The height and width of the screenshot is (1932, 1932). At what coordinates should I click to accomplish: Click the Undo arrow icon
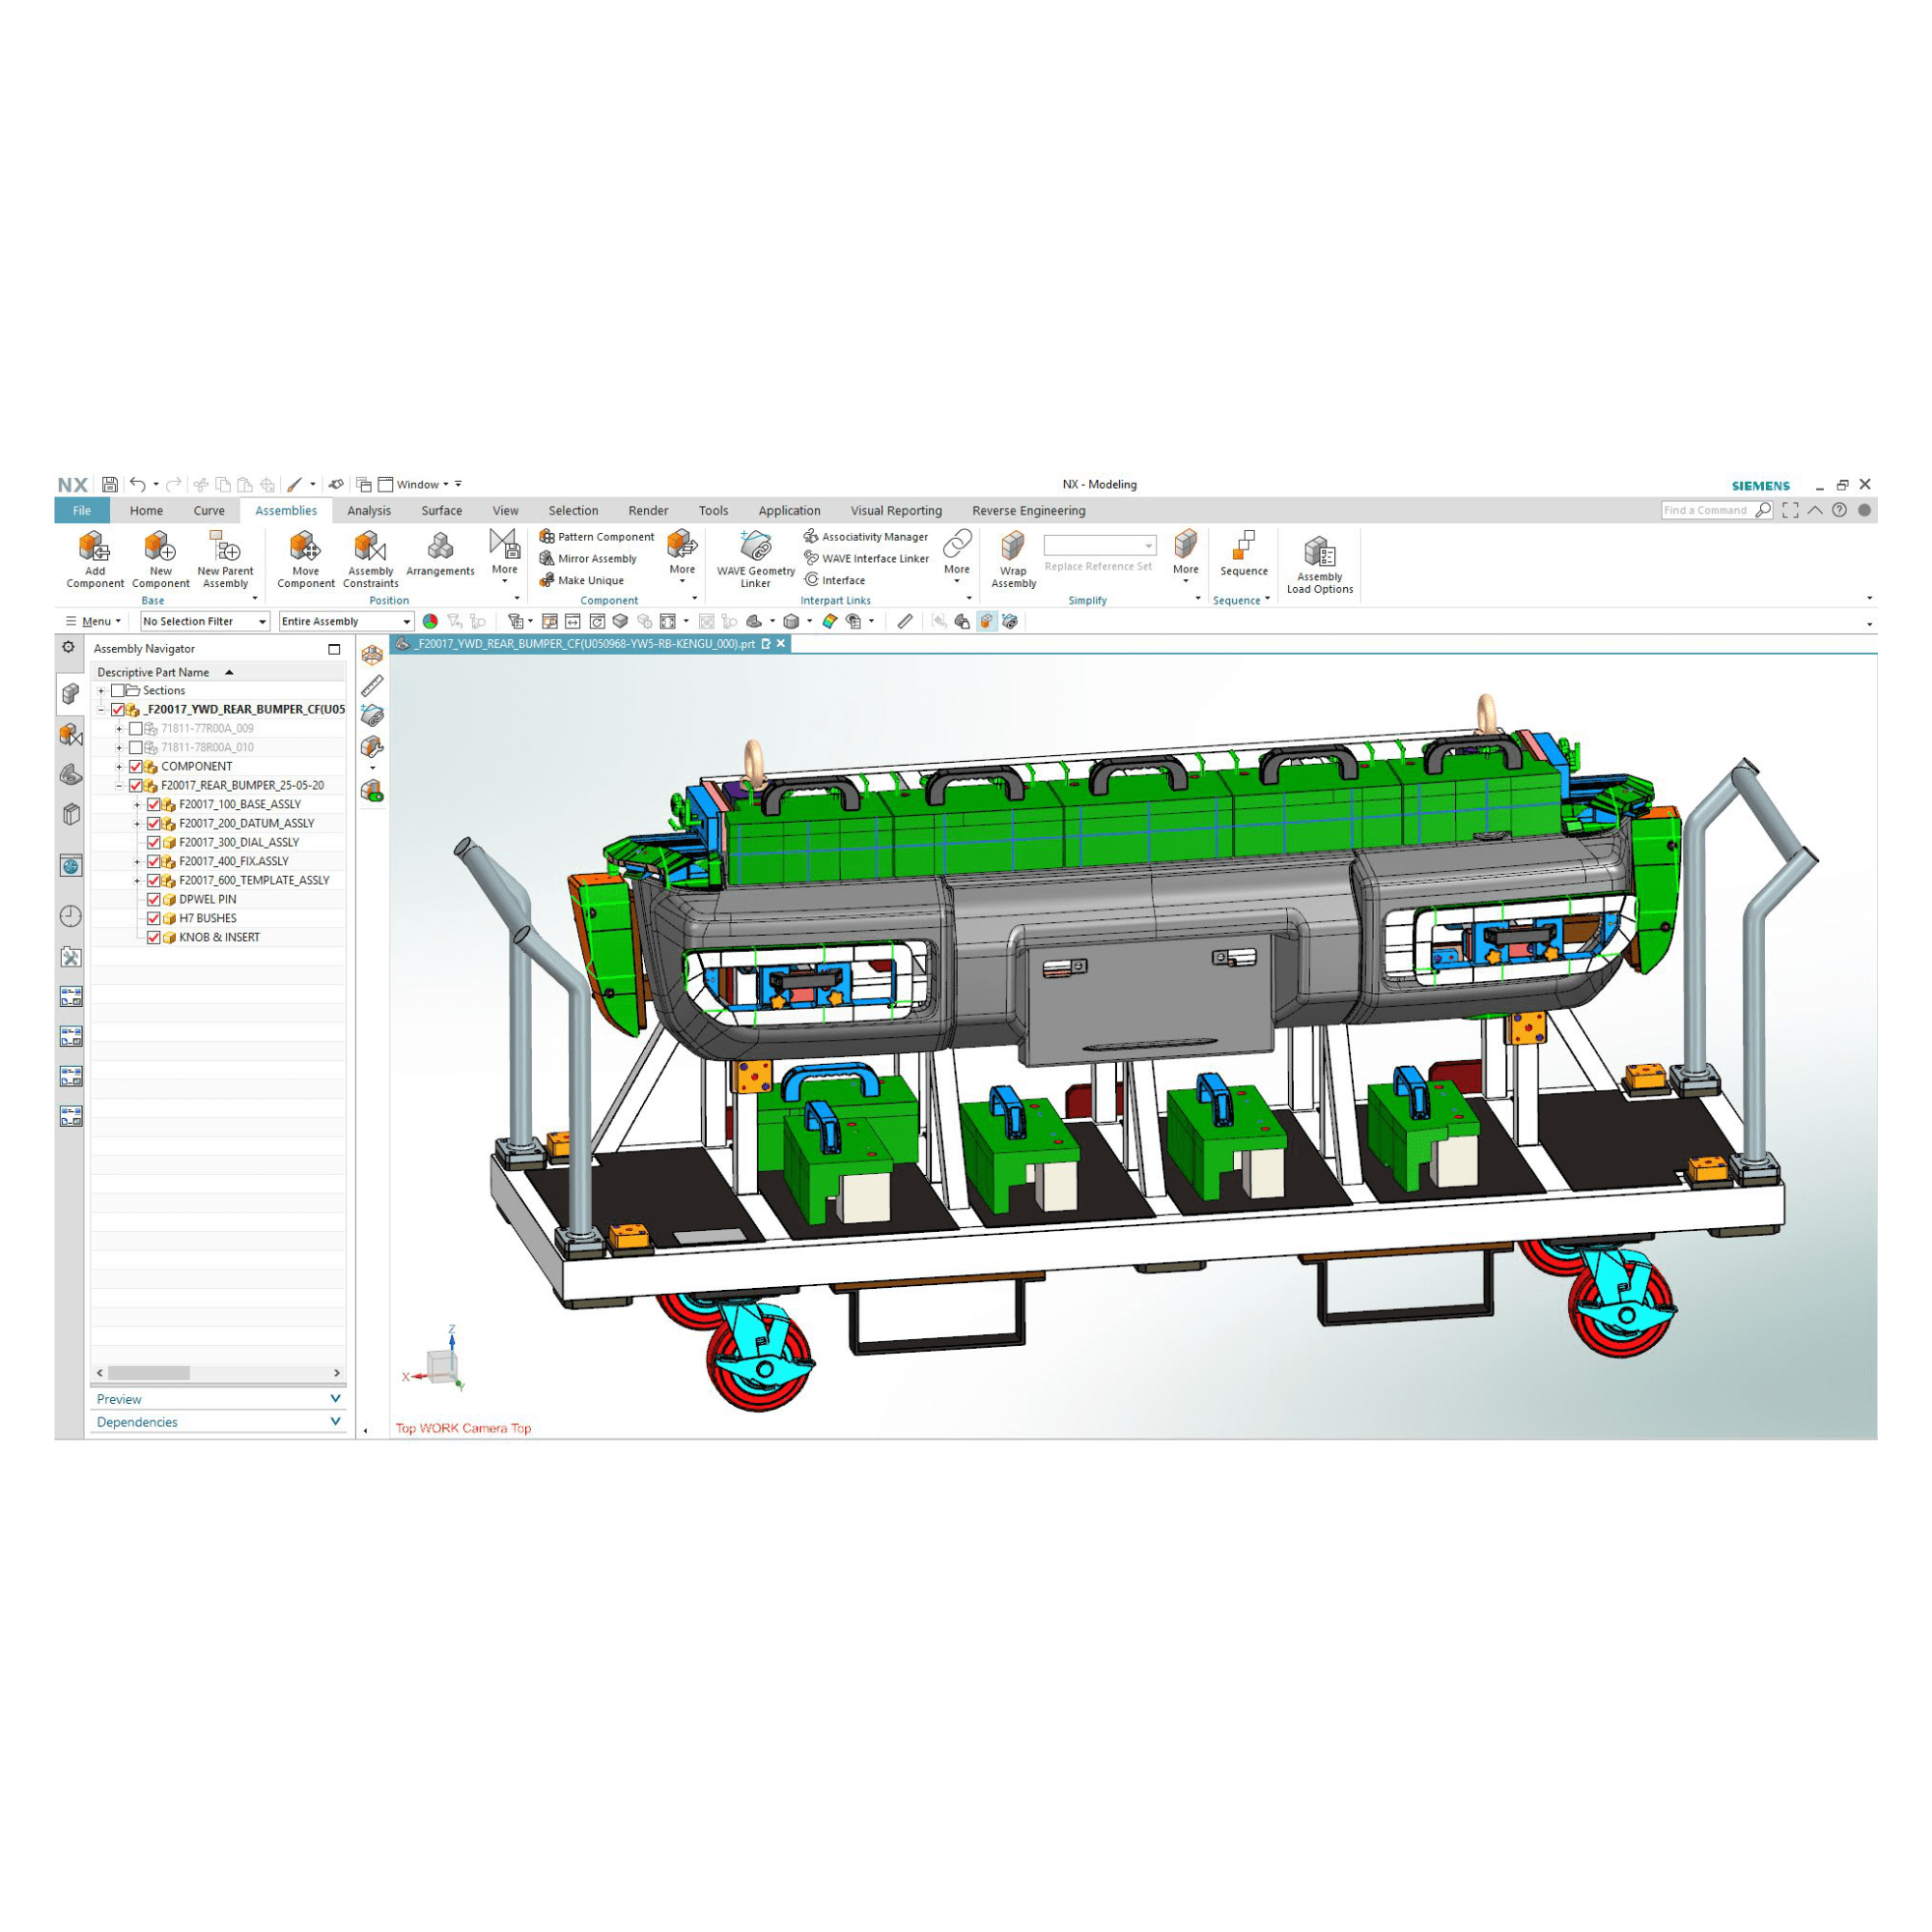tap(138, 484)
